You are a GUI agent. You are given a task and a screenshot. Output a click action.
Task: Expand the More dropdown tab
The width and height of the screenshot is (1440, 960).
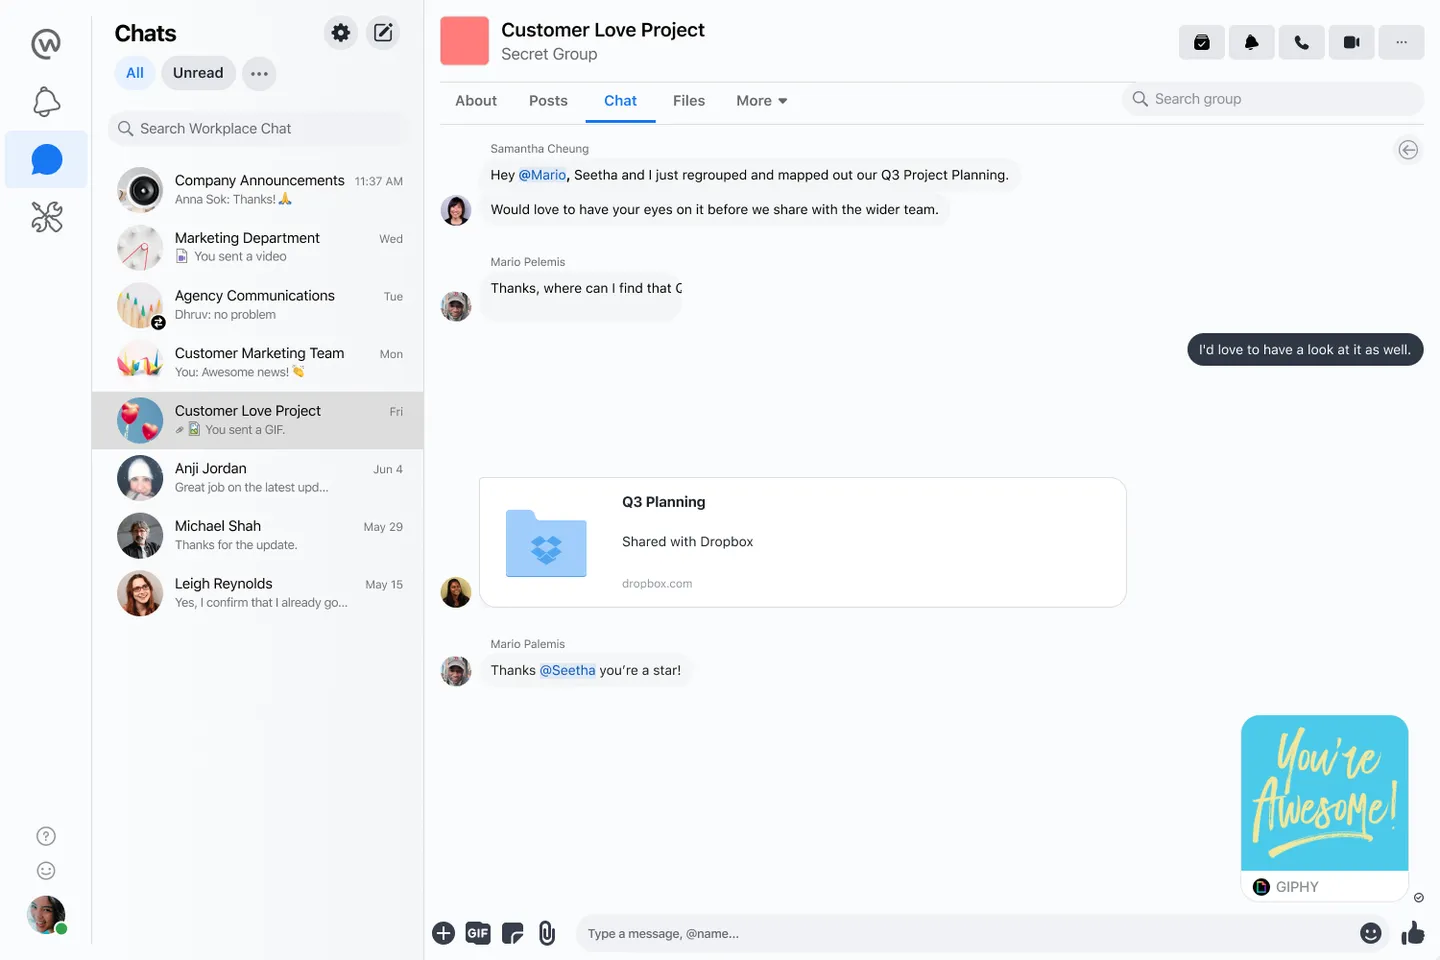coord(762,101)
